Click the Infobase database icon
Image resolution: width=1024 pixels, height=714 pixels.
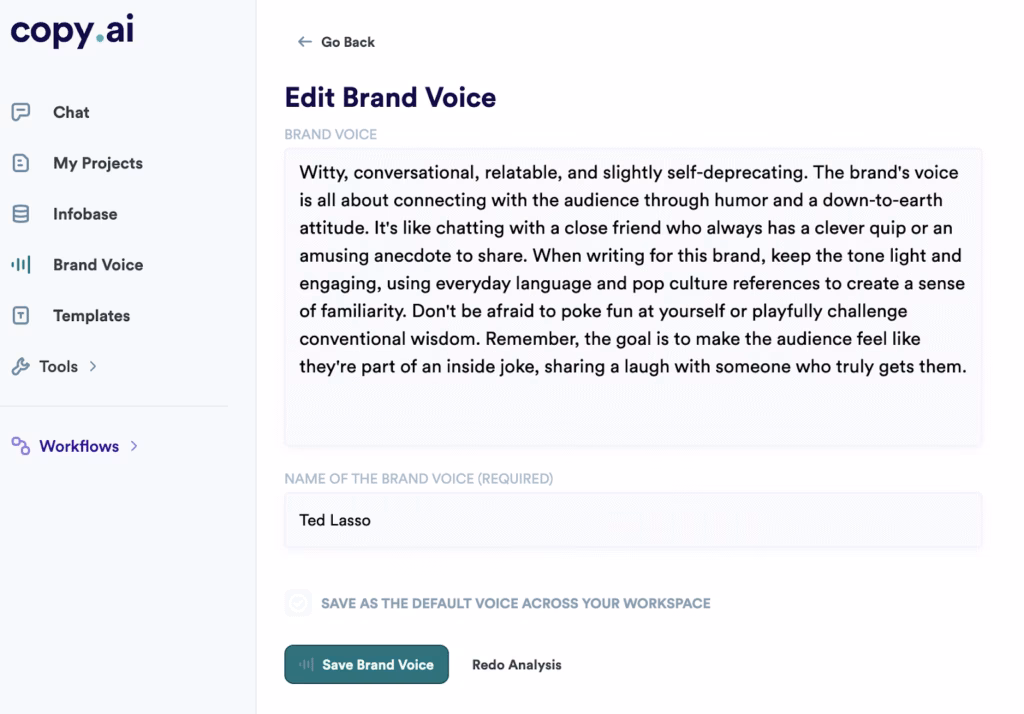(x=20, y=214)
